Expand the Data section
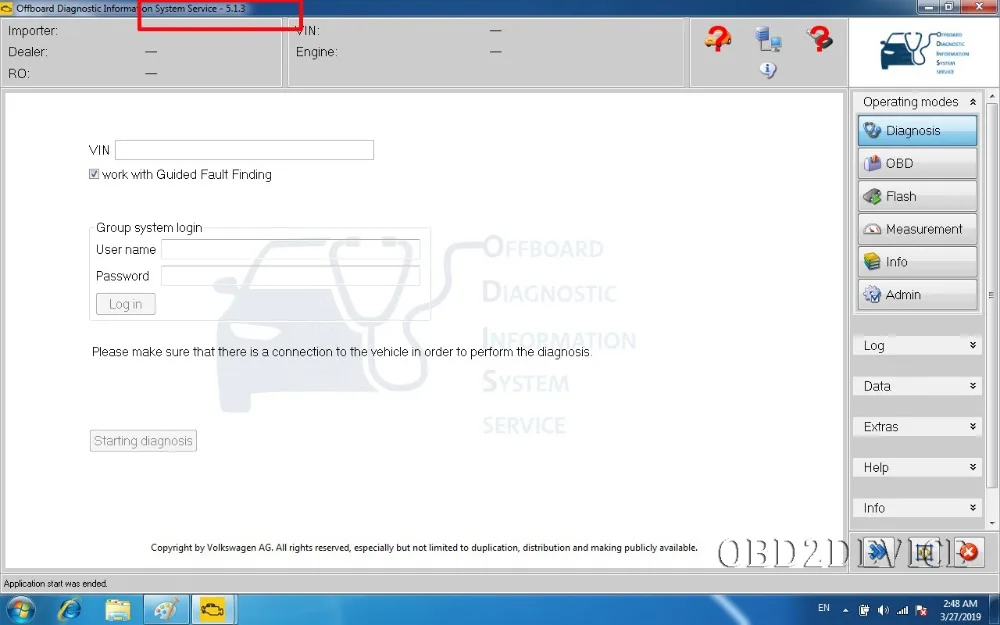This screenshot has width=1000, height=625. pyautogui.click(x=918, y=386)
